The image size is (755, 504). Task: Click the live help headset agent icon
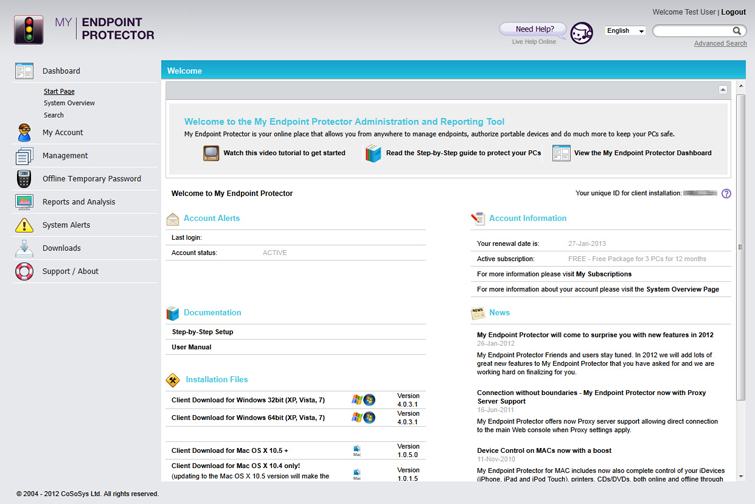coord(582,33)
